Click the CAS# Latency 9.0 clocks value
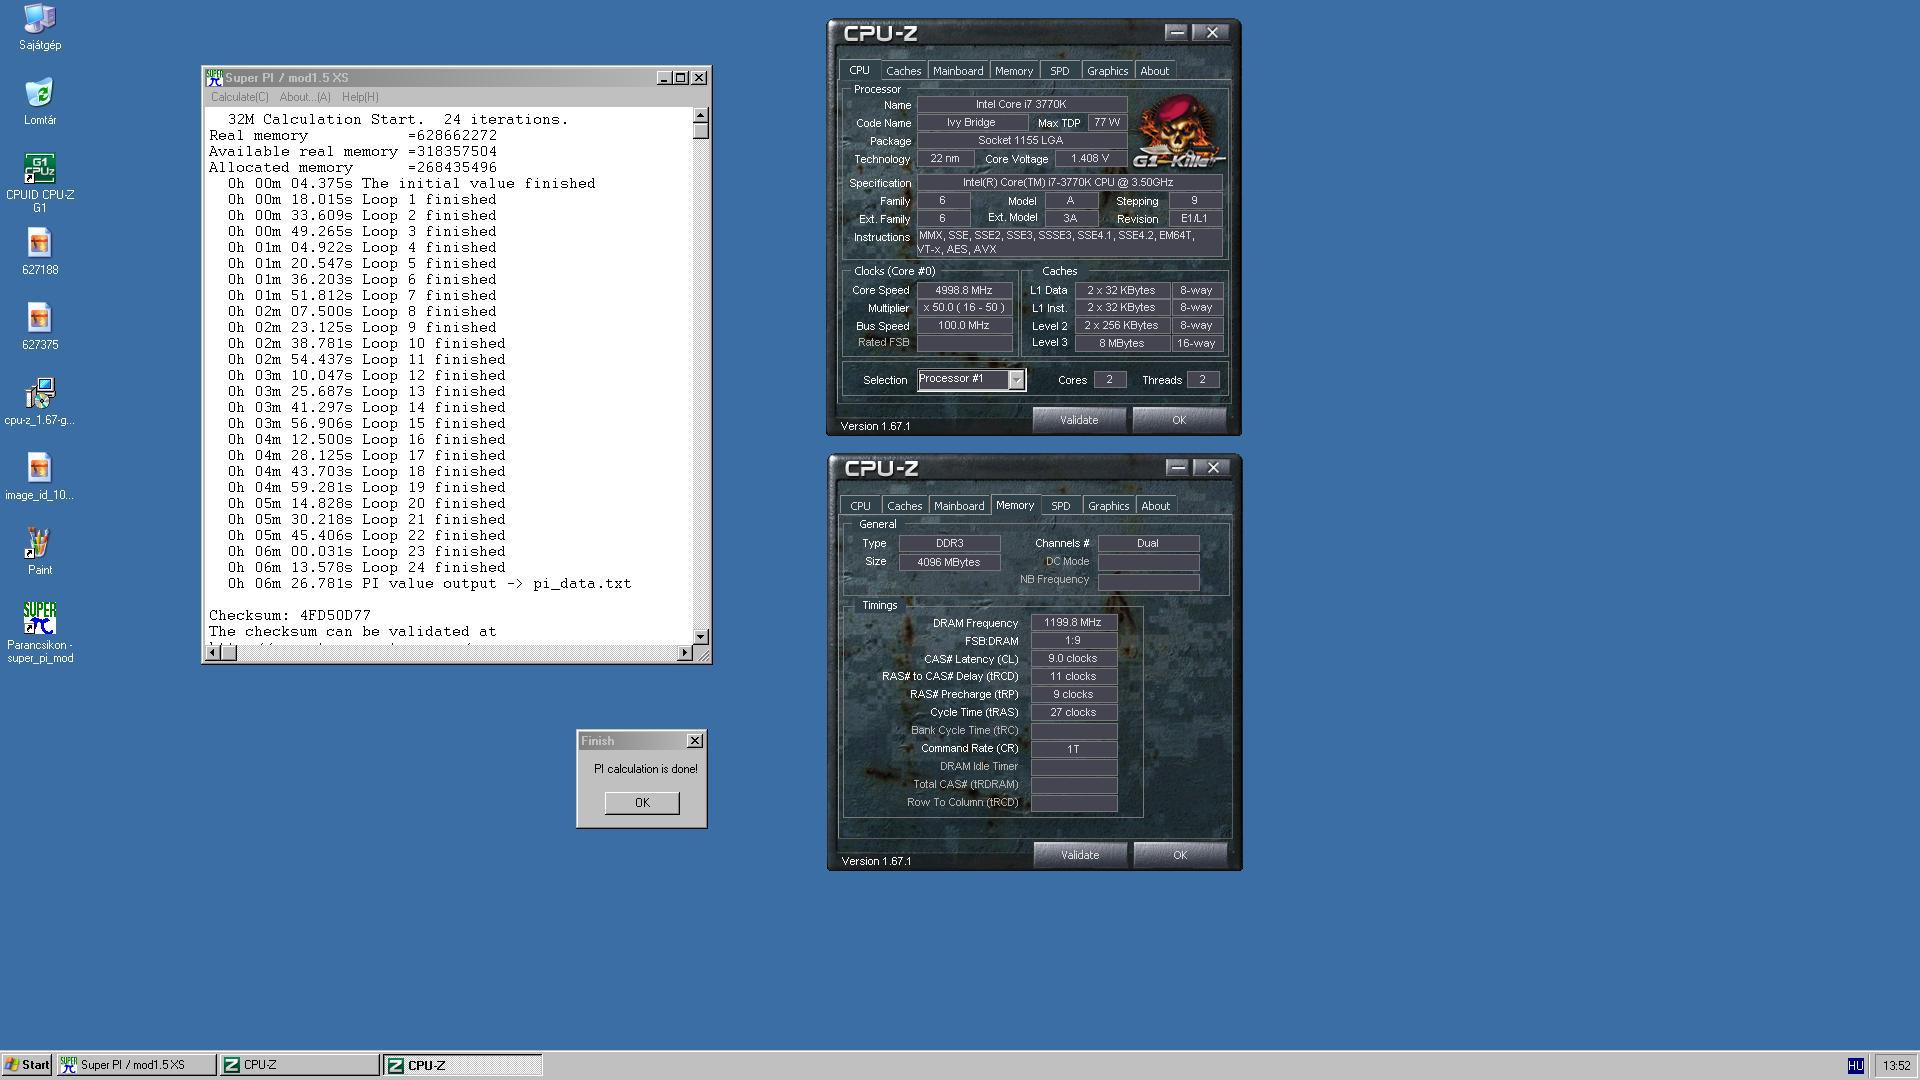This screenshot has width=1920, height=1080. tap(1073, 659)
